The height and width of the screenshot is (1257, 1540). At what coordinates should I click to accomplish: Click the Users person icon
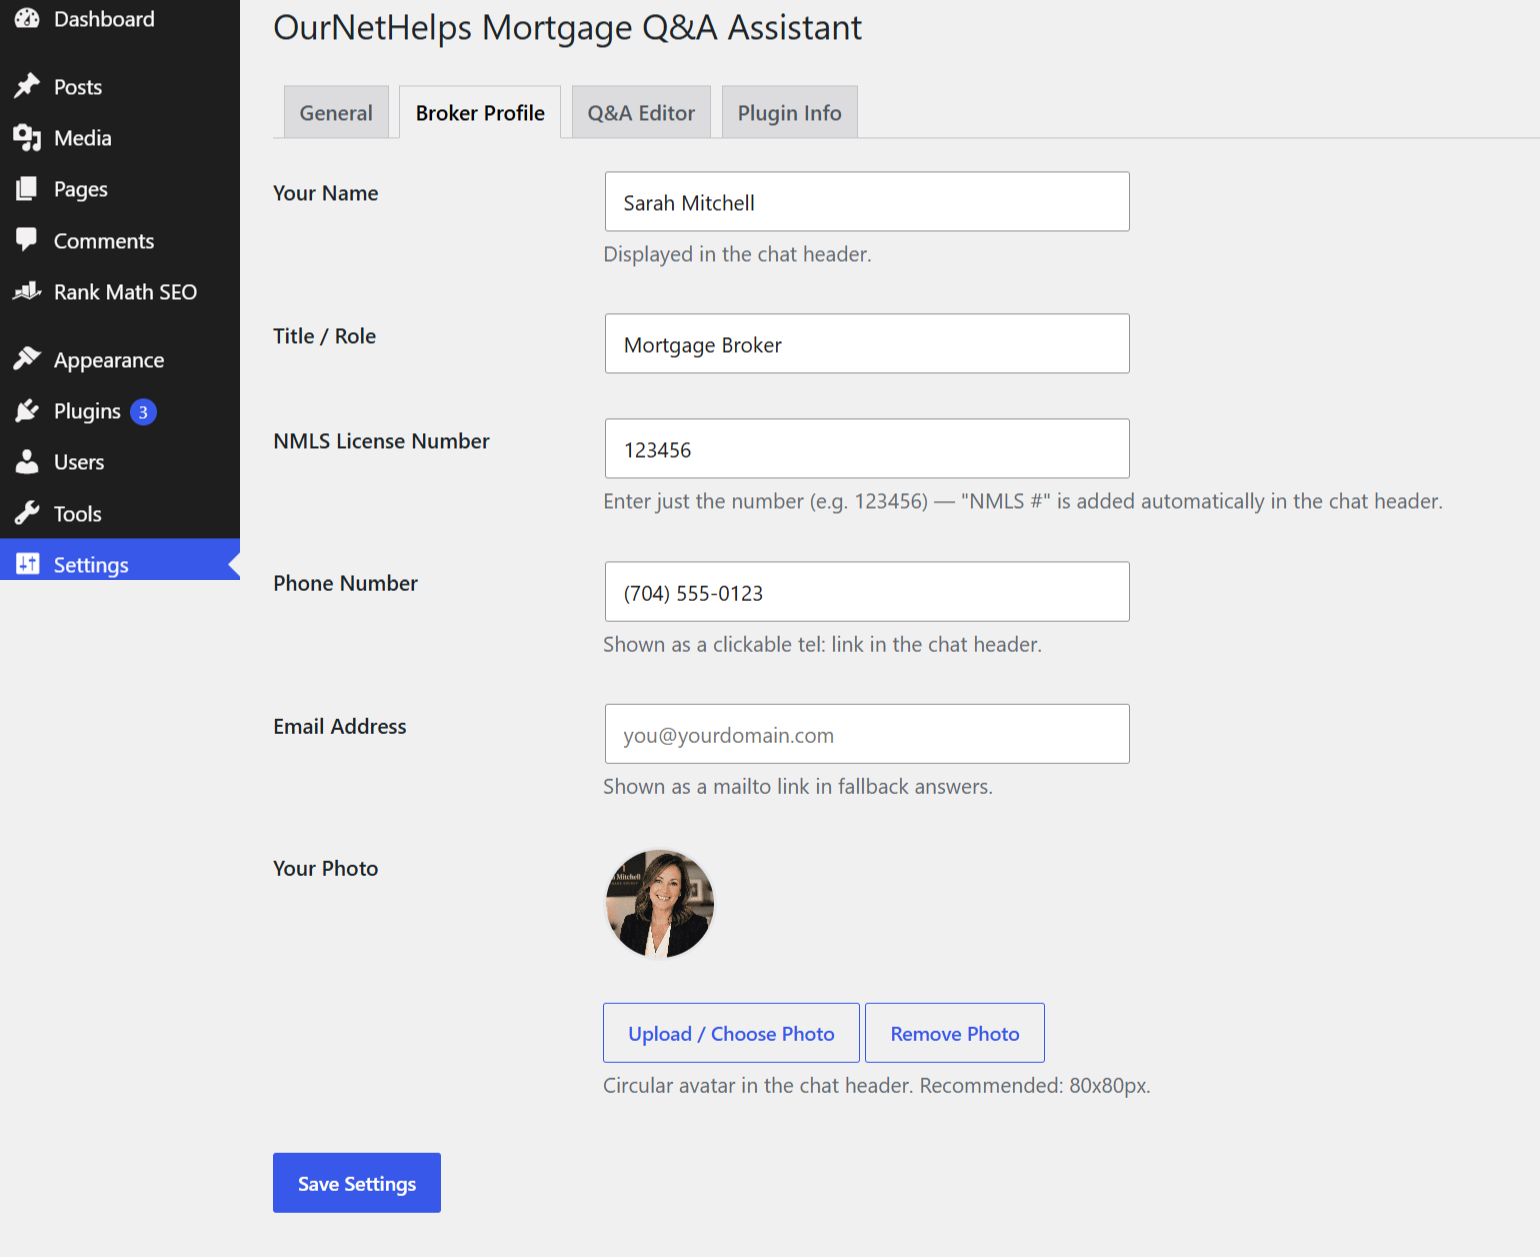point(27,462)
